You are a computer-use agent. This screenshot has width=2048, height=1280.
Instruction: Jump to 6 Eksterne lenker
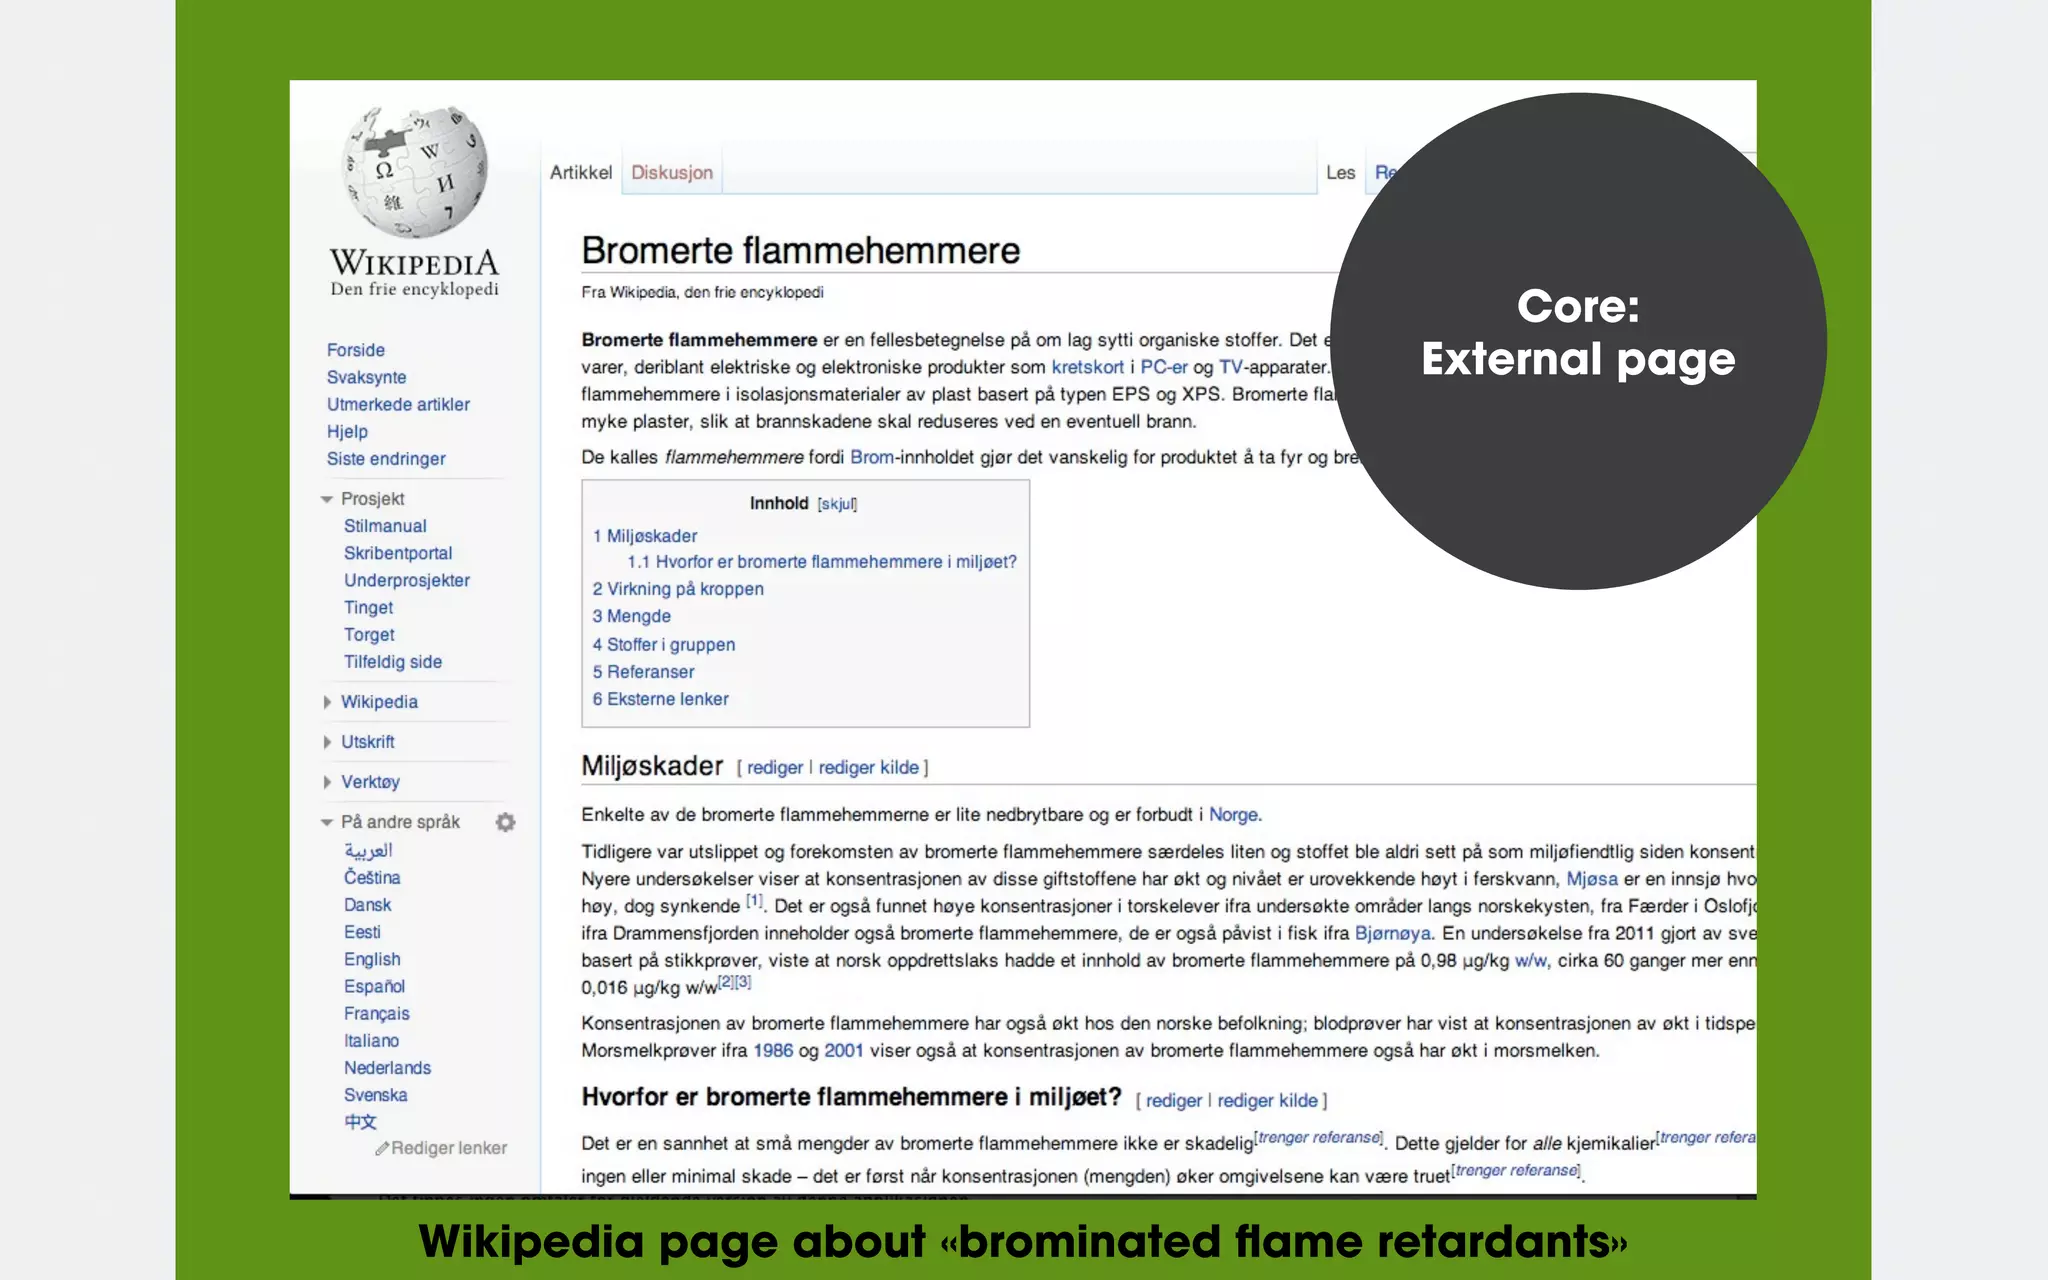coord(660,699)
